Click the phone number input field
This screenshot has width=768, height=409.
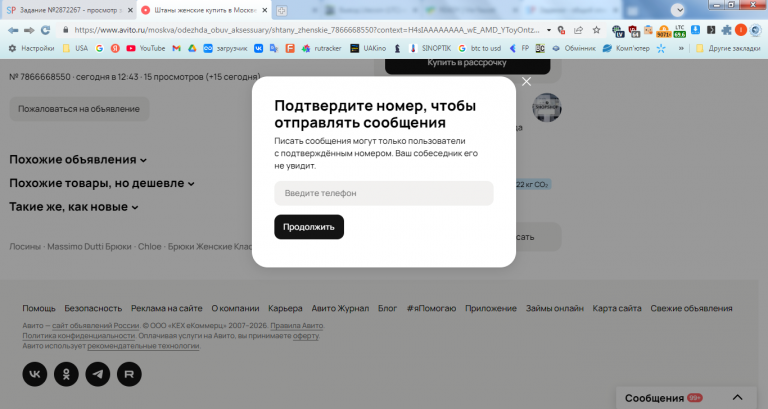pyautogui.click(x=384, y=193)
